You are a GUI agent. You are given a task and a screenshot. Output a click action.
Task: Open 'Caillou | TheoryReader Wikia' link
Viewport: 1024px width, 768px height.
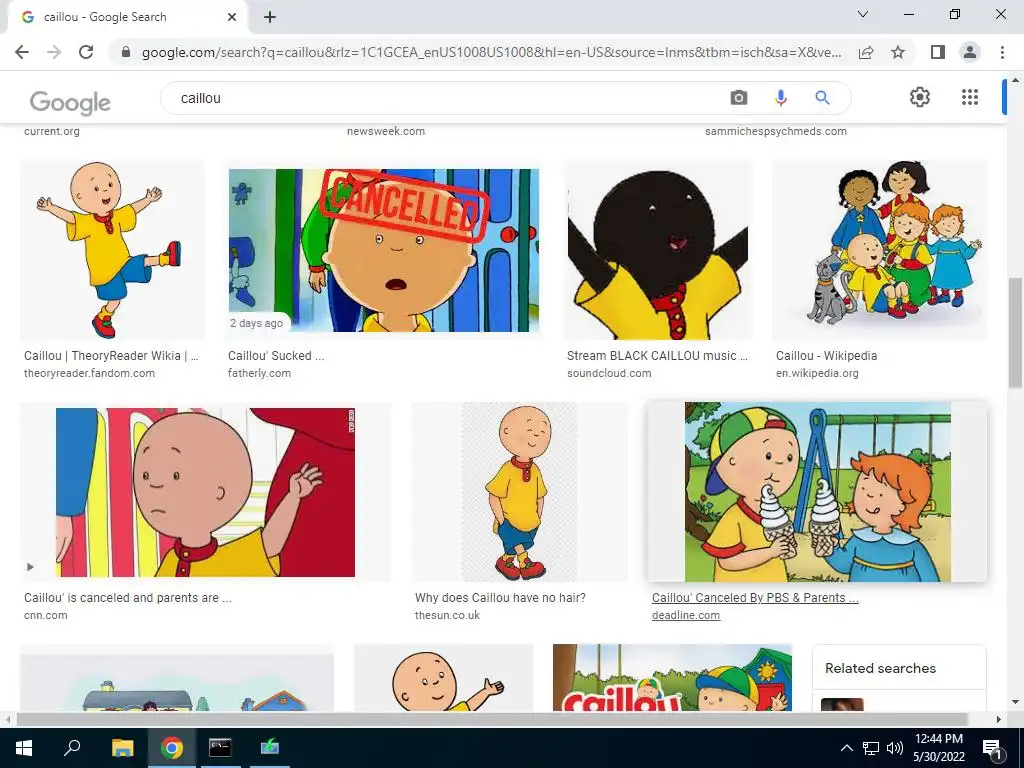111,356
